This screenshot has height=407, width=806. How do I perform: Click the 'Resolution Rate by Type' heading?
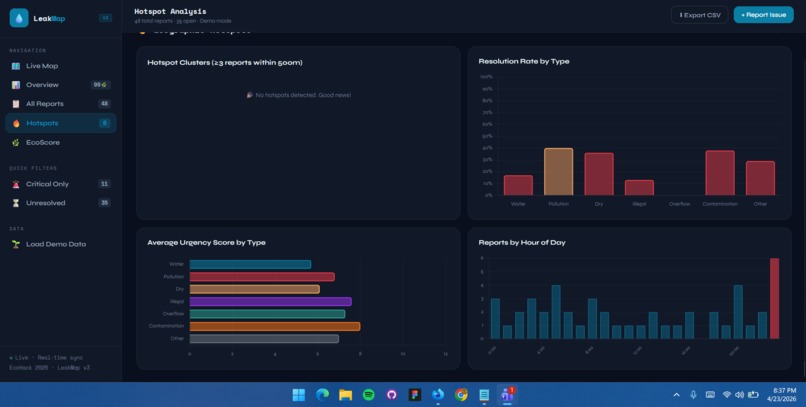coord(524,61)
